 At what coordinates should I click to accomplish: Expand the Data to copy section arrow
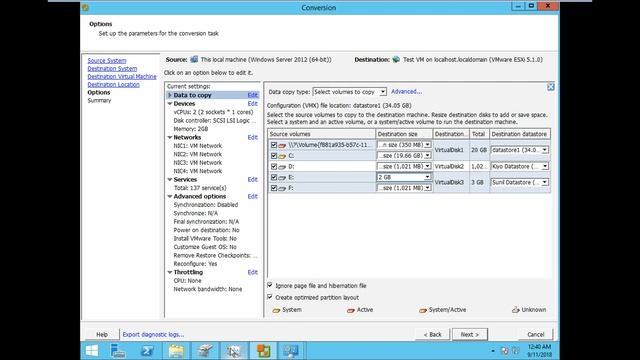[x=170, y=95]
